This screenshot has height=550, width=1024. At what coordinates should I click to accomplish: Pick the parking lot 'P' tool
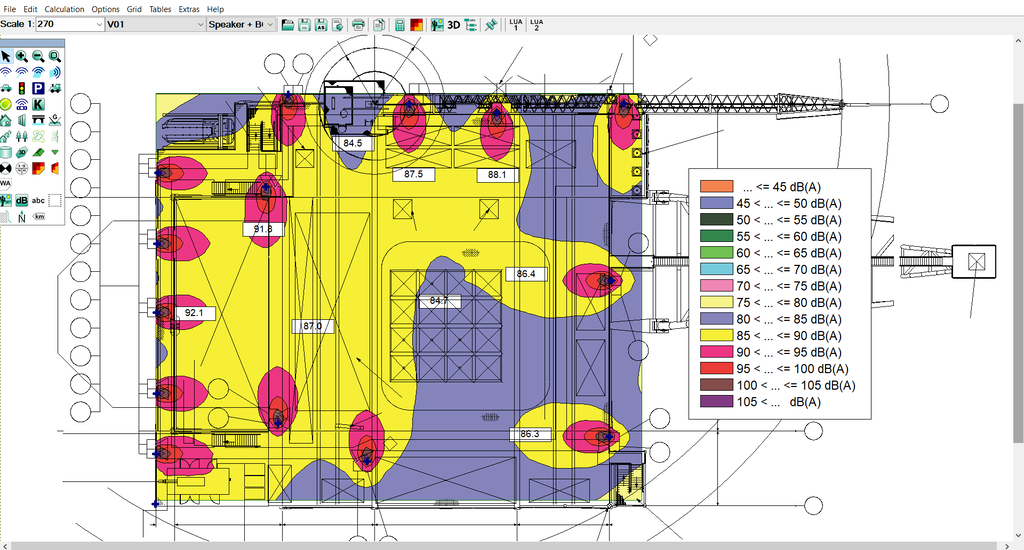pyautogui.click(x=38, y=88)
